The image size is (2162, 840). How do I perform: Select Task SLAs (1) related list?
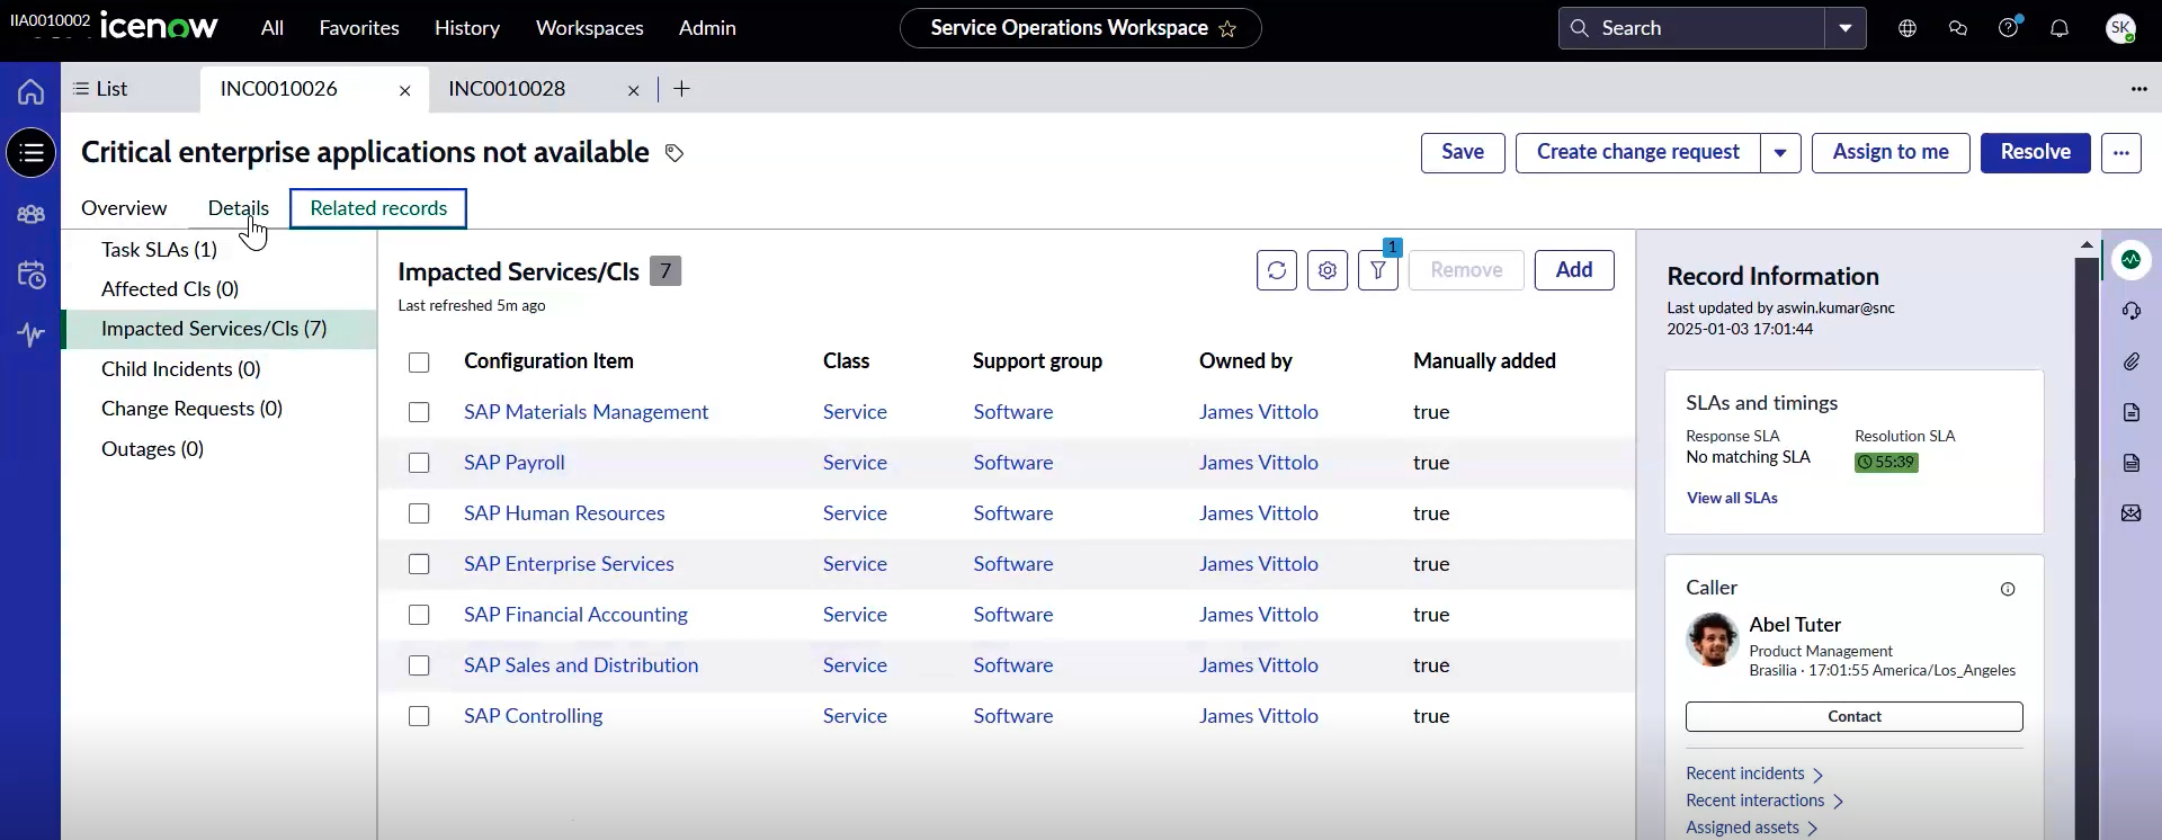coord(159,249)
